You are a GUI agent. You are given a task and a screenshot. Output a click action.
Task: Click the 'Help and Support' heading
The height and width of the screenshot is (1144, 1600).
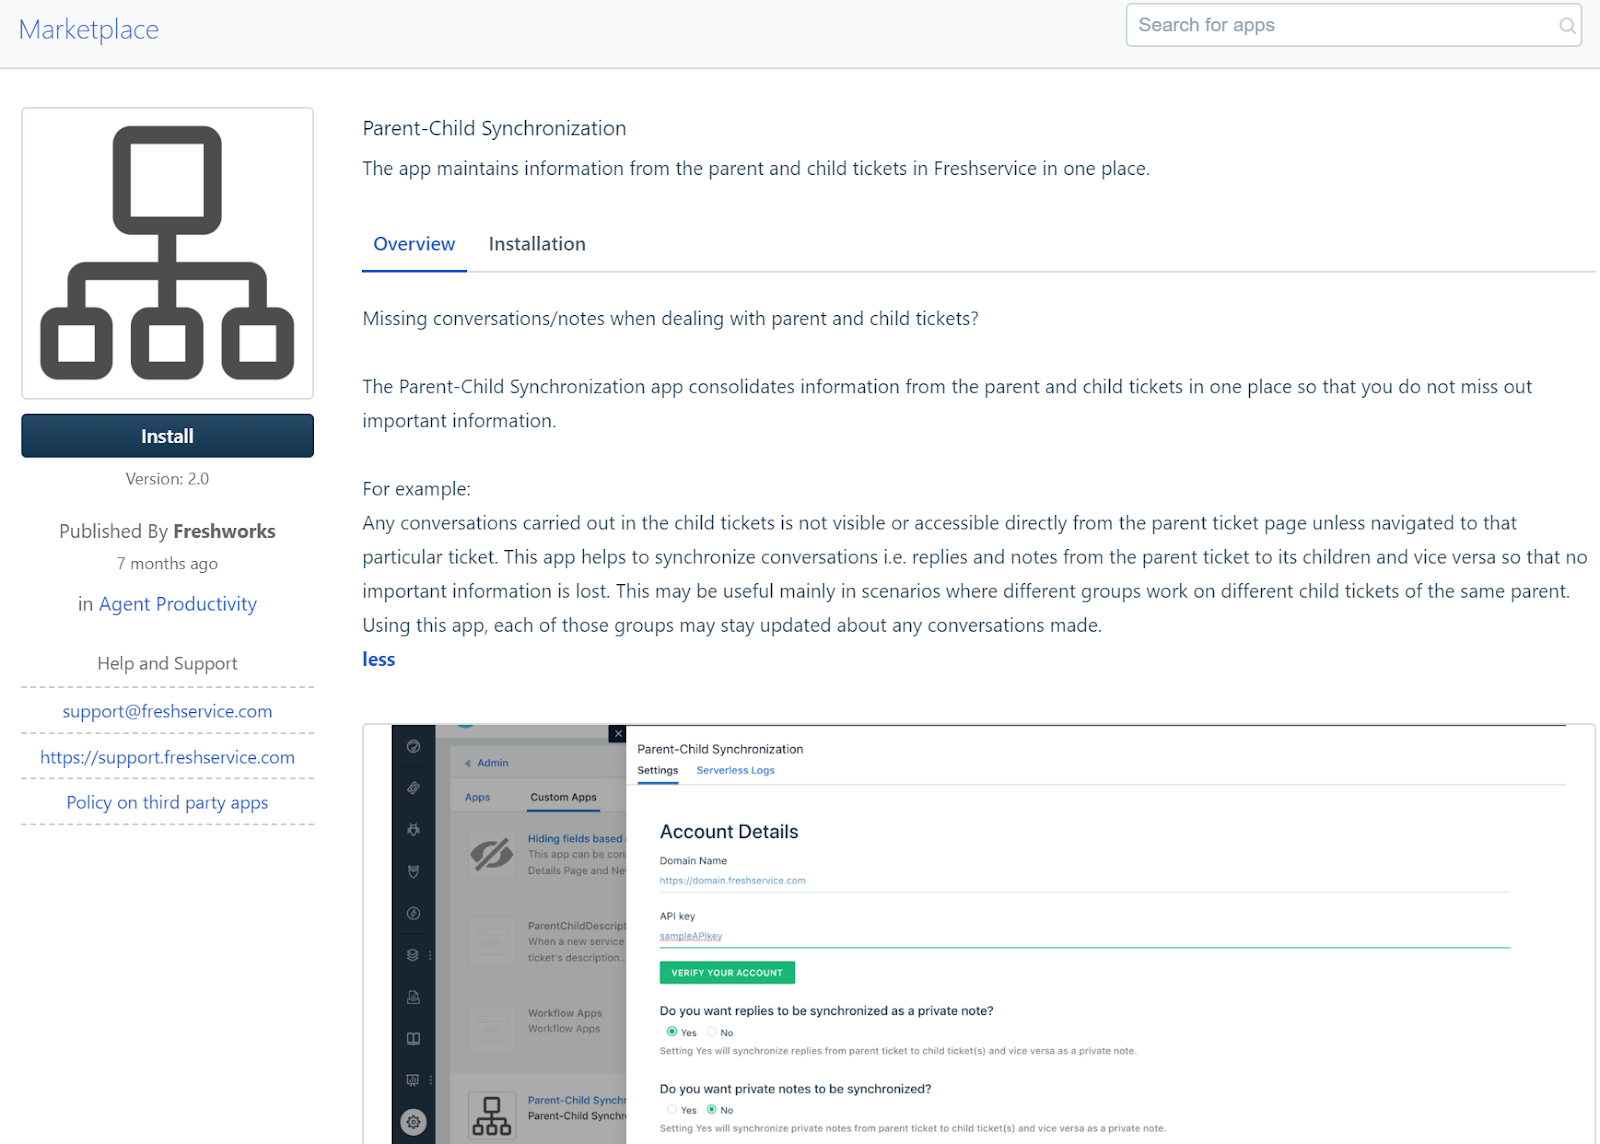(167, 663)
